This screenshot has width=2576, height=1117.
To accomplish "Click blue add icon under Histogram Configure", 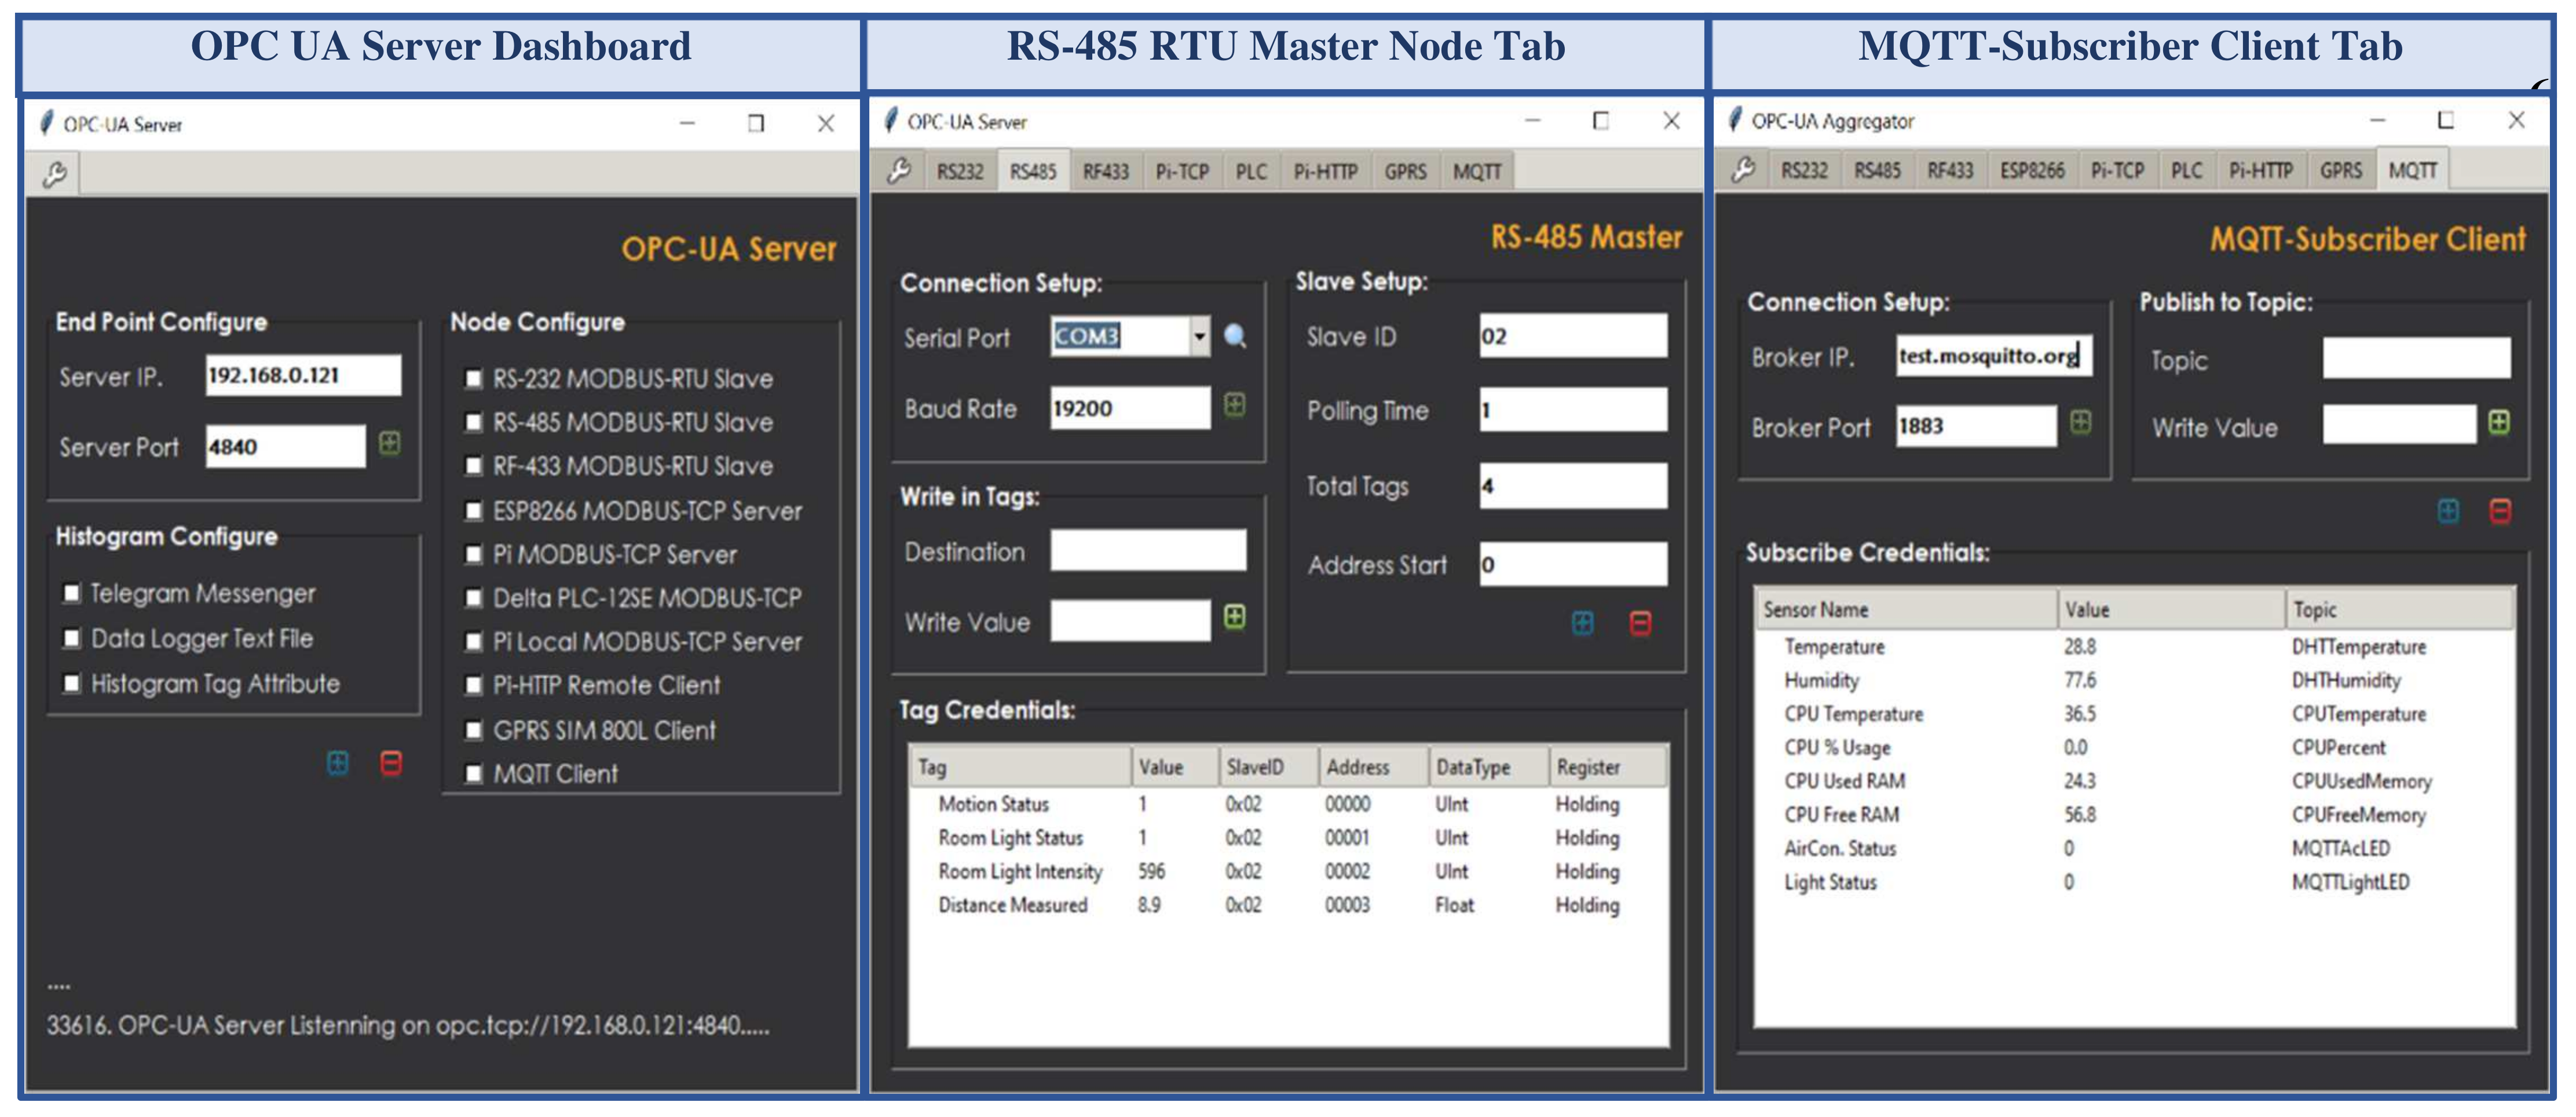I will tap(338, 763).
